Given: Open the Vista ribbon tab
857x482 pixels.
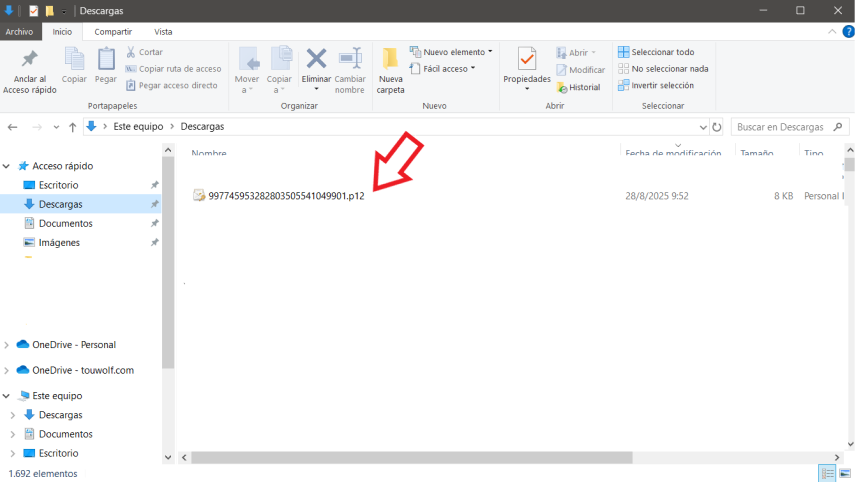Looking at the screenshot, I should tap(163, 32).
